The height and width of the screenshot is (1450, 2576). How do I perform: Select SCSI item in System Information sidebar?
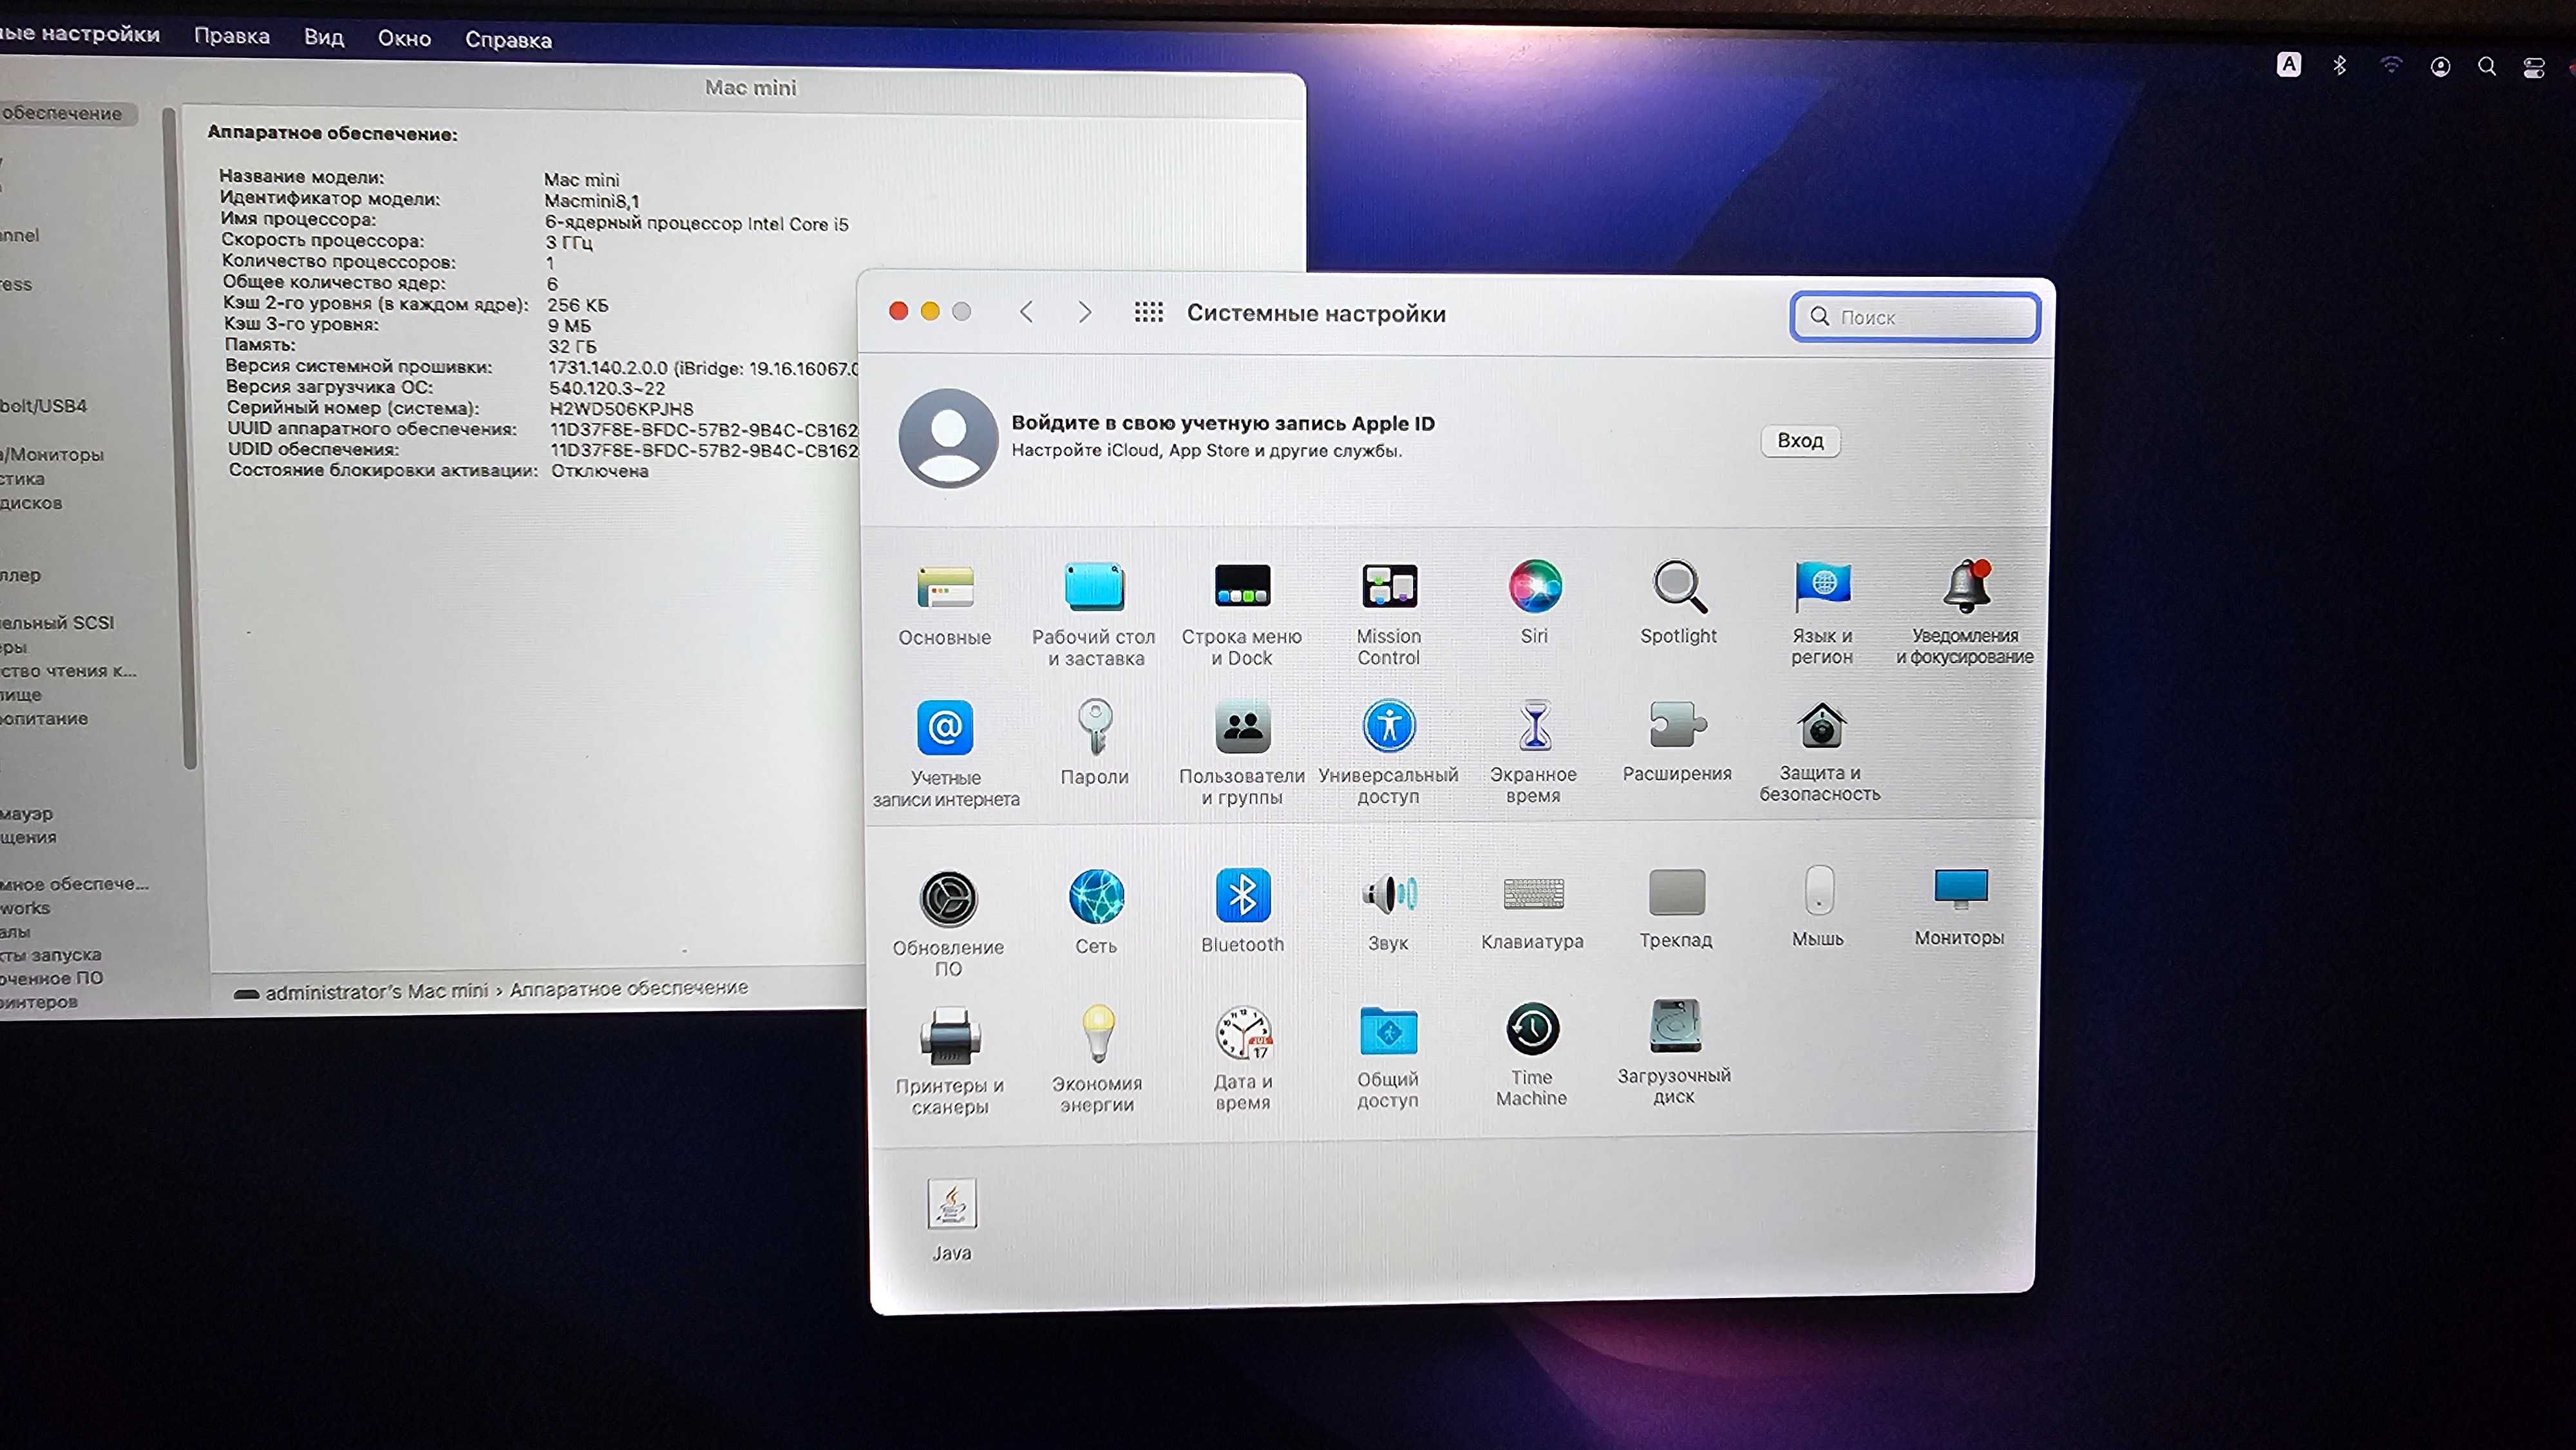point(57,622)
